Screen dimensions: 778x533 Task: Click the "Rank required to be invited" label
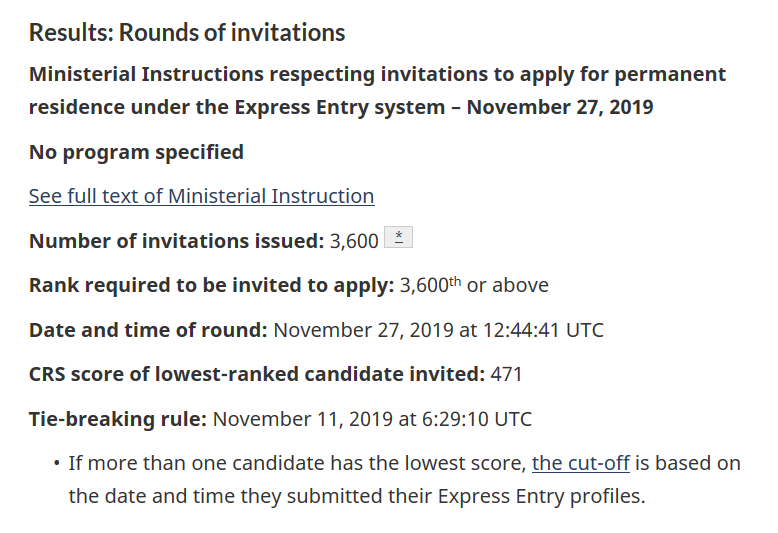211,285
